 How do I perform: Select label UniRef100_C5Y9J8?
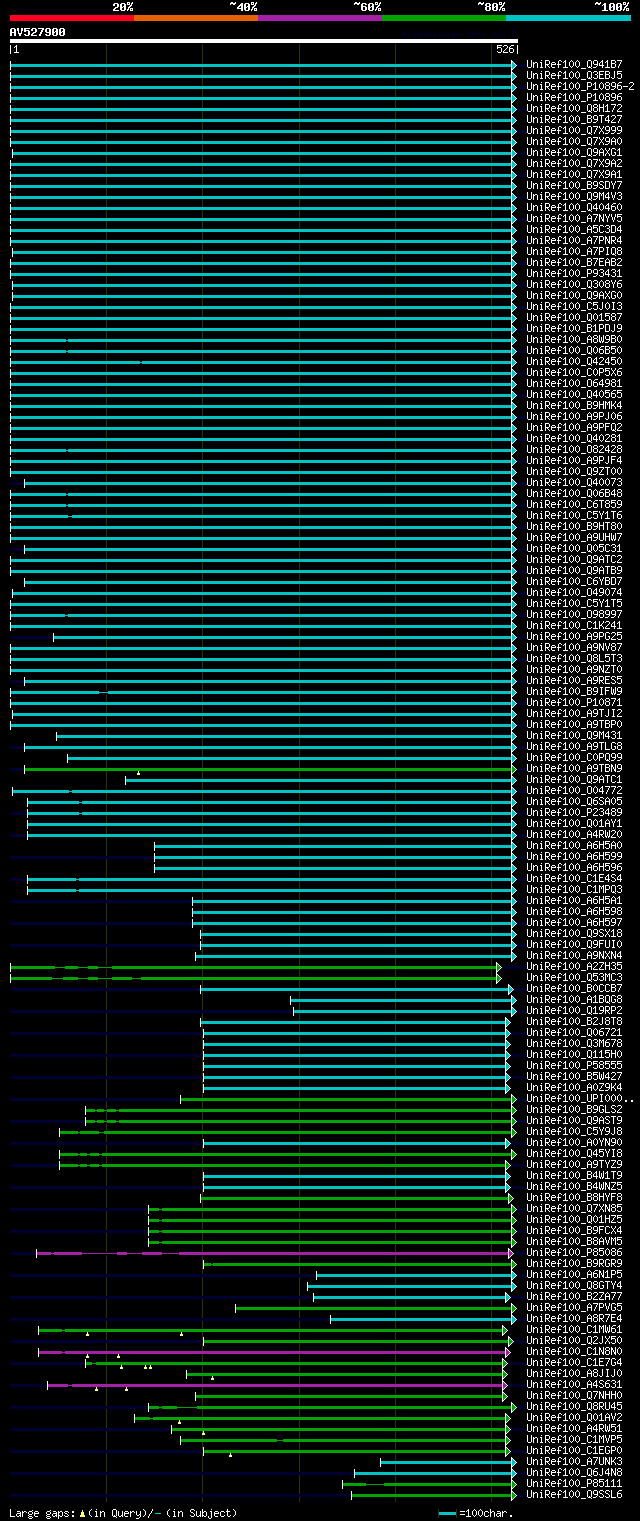pyautogui.click(x=574, y=1132)
